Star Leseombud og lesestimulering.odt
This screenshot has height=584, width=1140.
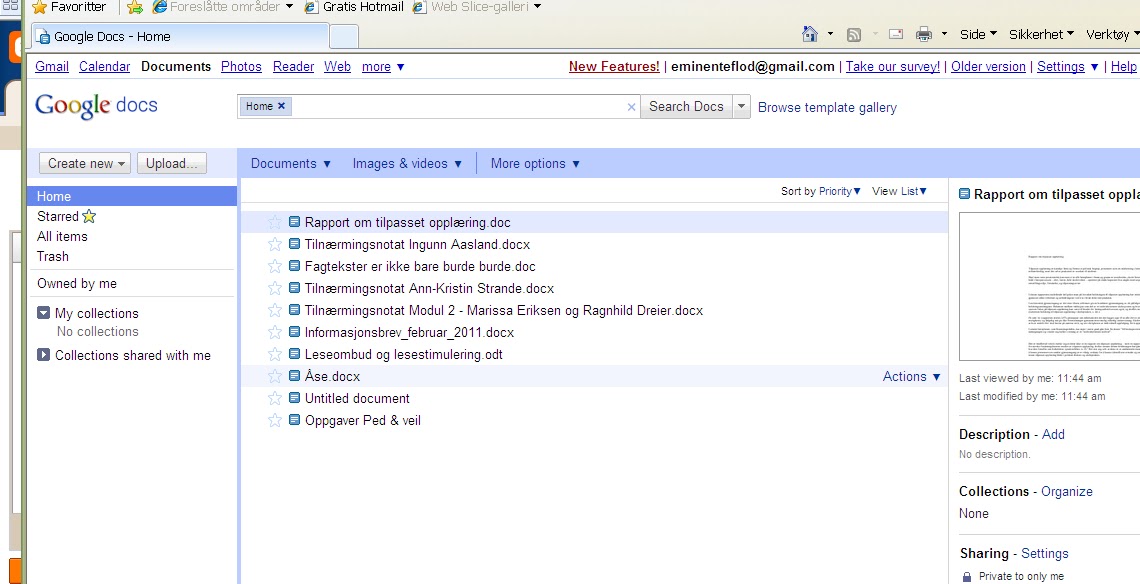pyautogui.click(x=274, y=354)
